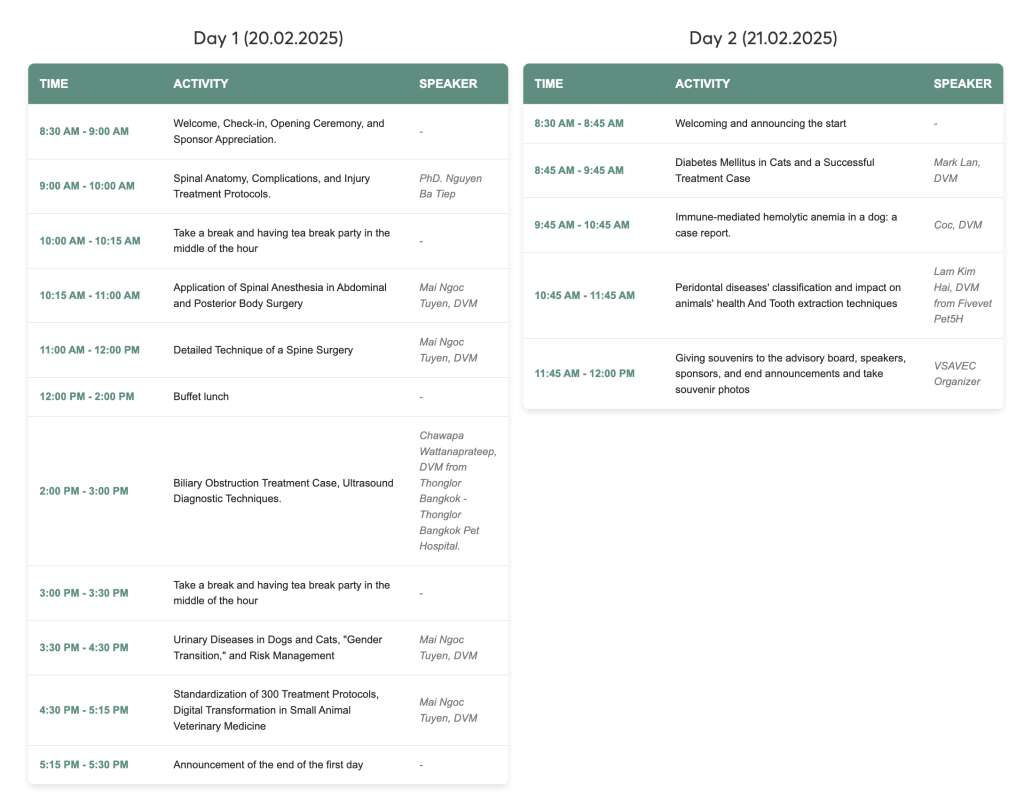Click the Day 2 TIME column header
The image size is (1024, 804).
(x=549, y=84)
